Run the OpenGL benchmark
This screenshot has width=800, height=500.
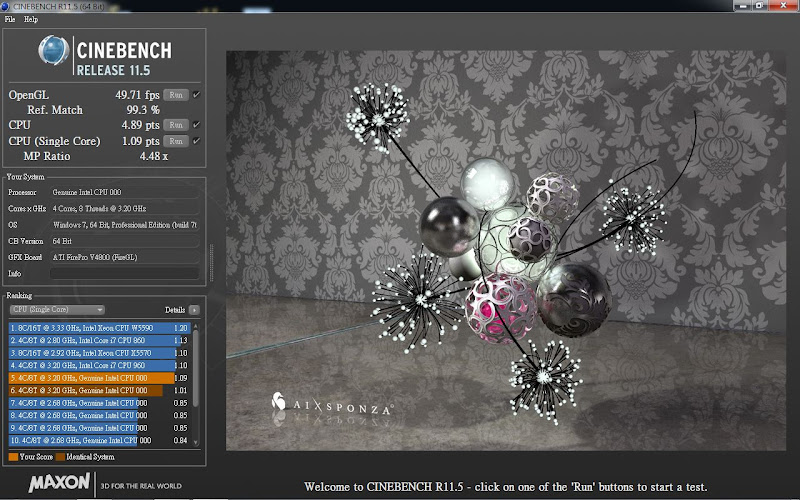176,95
